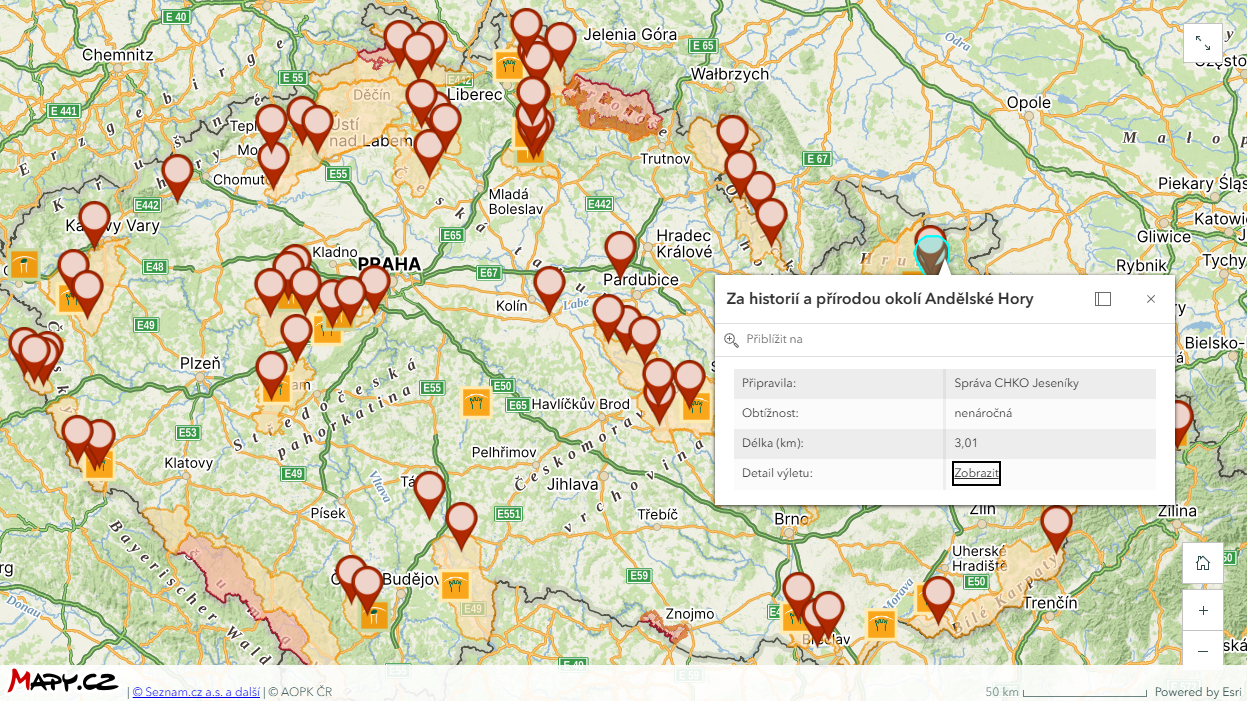1248x706 pixels.
Task: Click the 'Plzeň' city label
Action: tap(200, 363)
